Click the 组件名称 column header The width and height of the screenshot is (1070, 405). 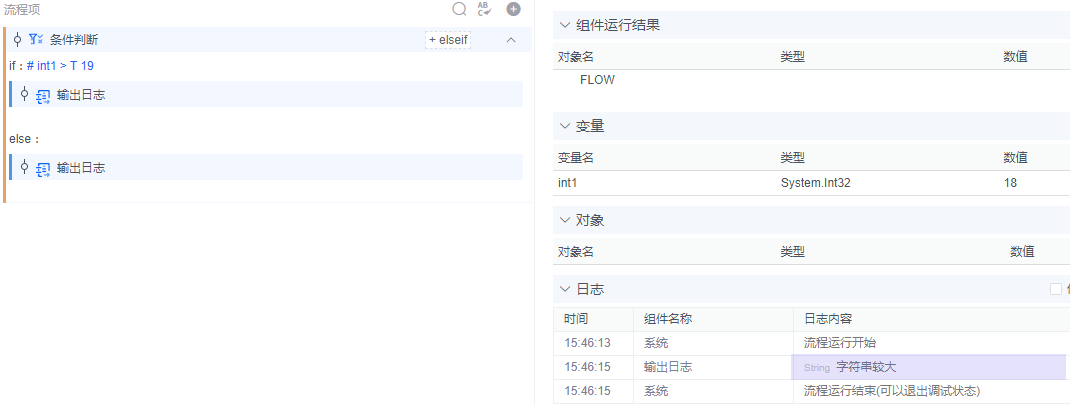(x=668, y=319)
